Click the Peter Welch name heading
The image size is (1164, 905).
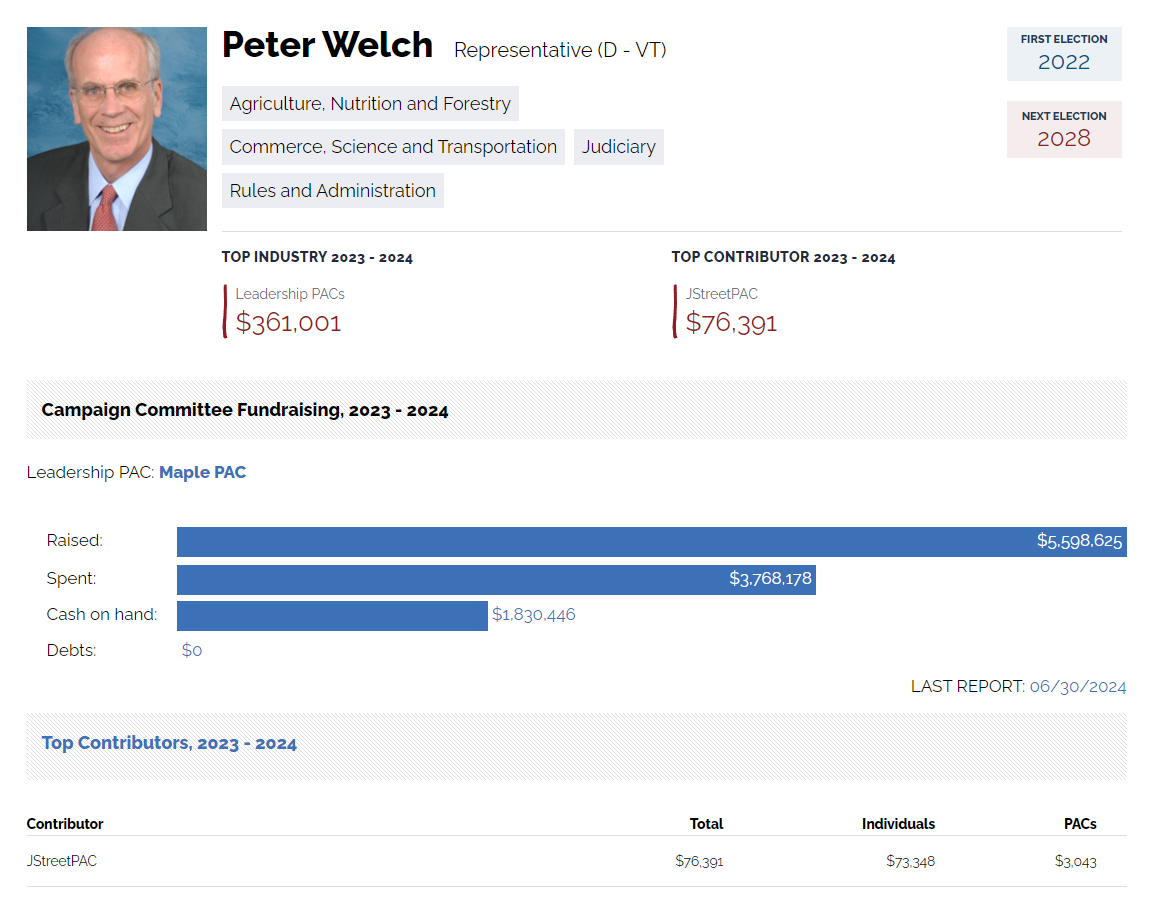coord(327,46)
